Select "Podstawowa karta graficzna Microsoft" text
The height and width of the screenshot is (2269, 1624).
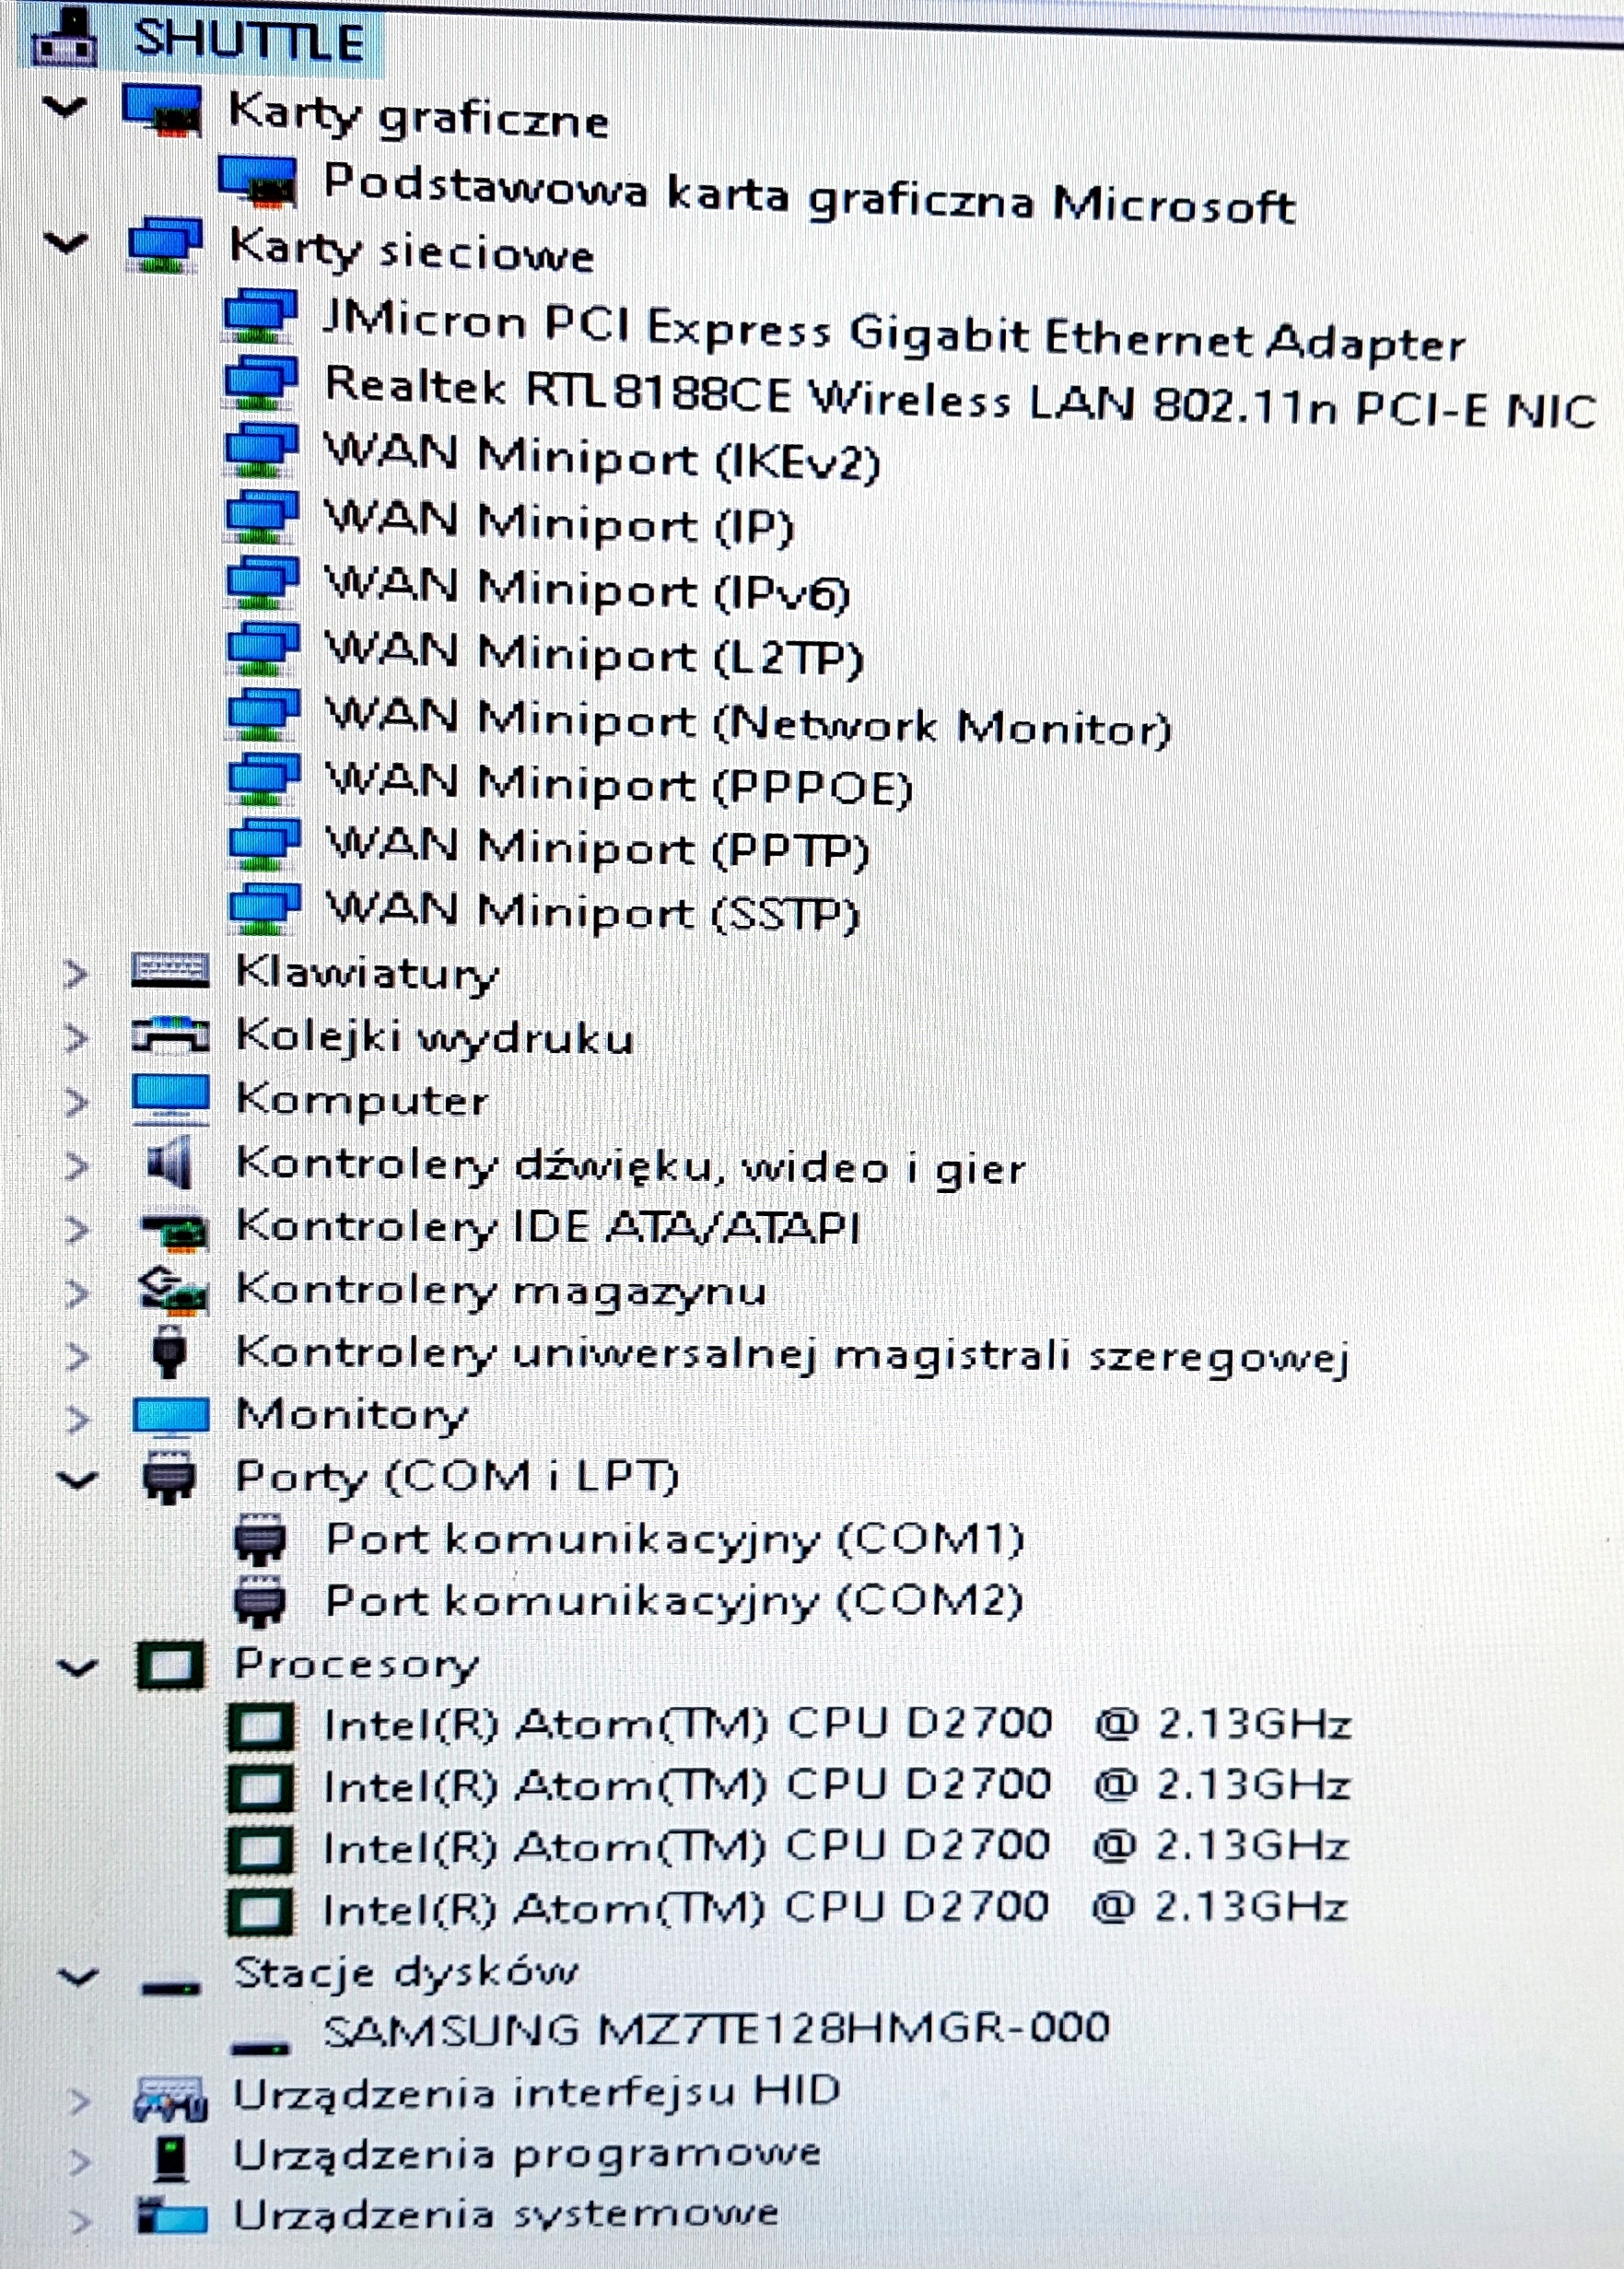809,193
